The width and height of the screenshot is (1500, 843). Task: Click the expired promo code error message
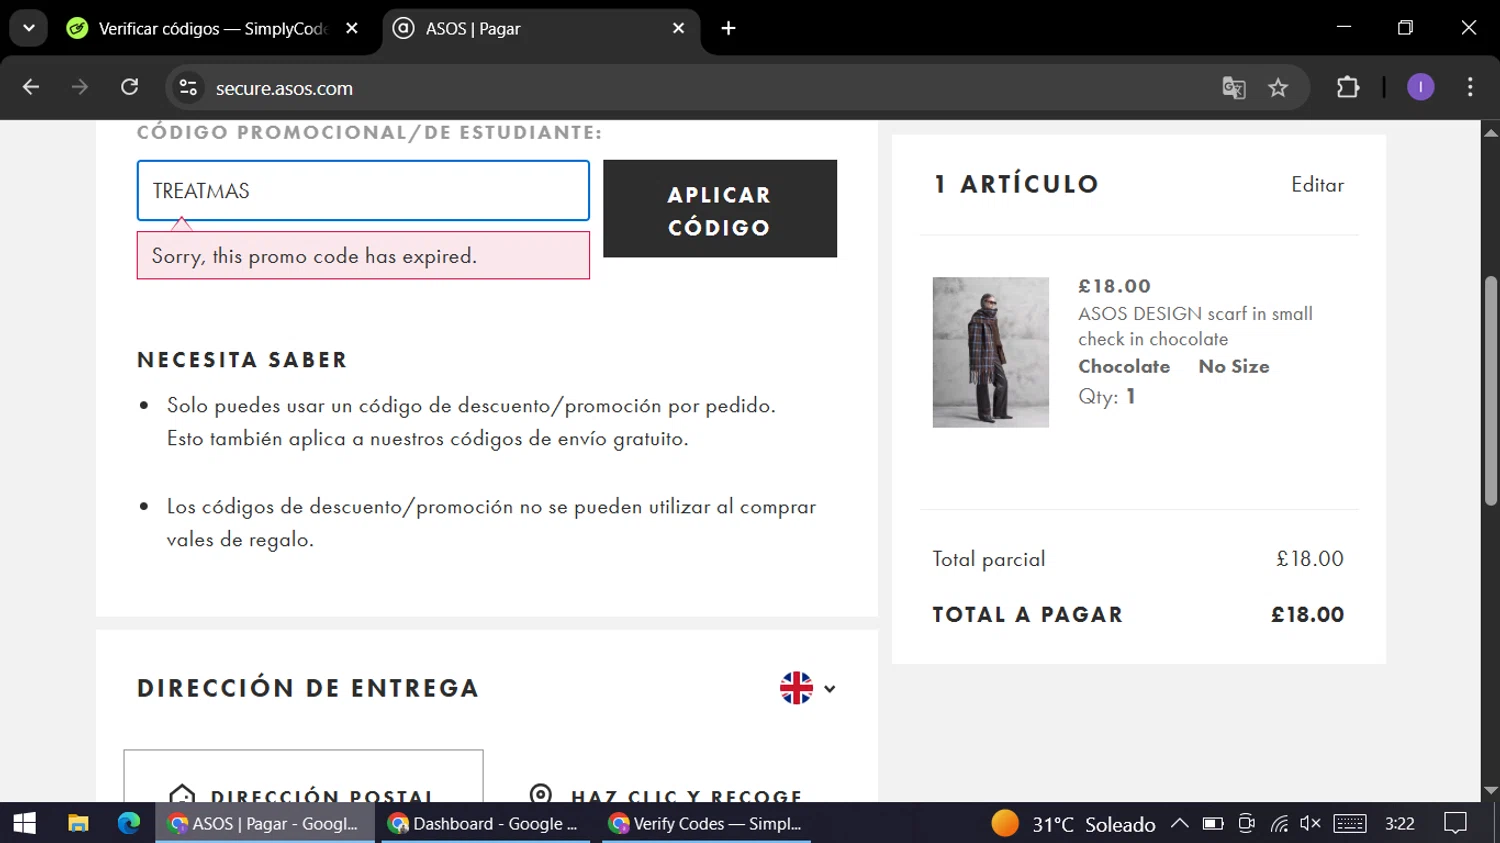click(x=363, y=256)
